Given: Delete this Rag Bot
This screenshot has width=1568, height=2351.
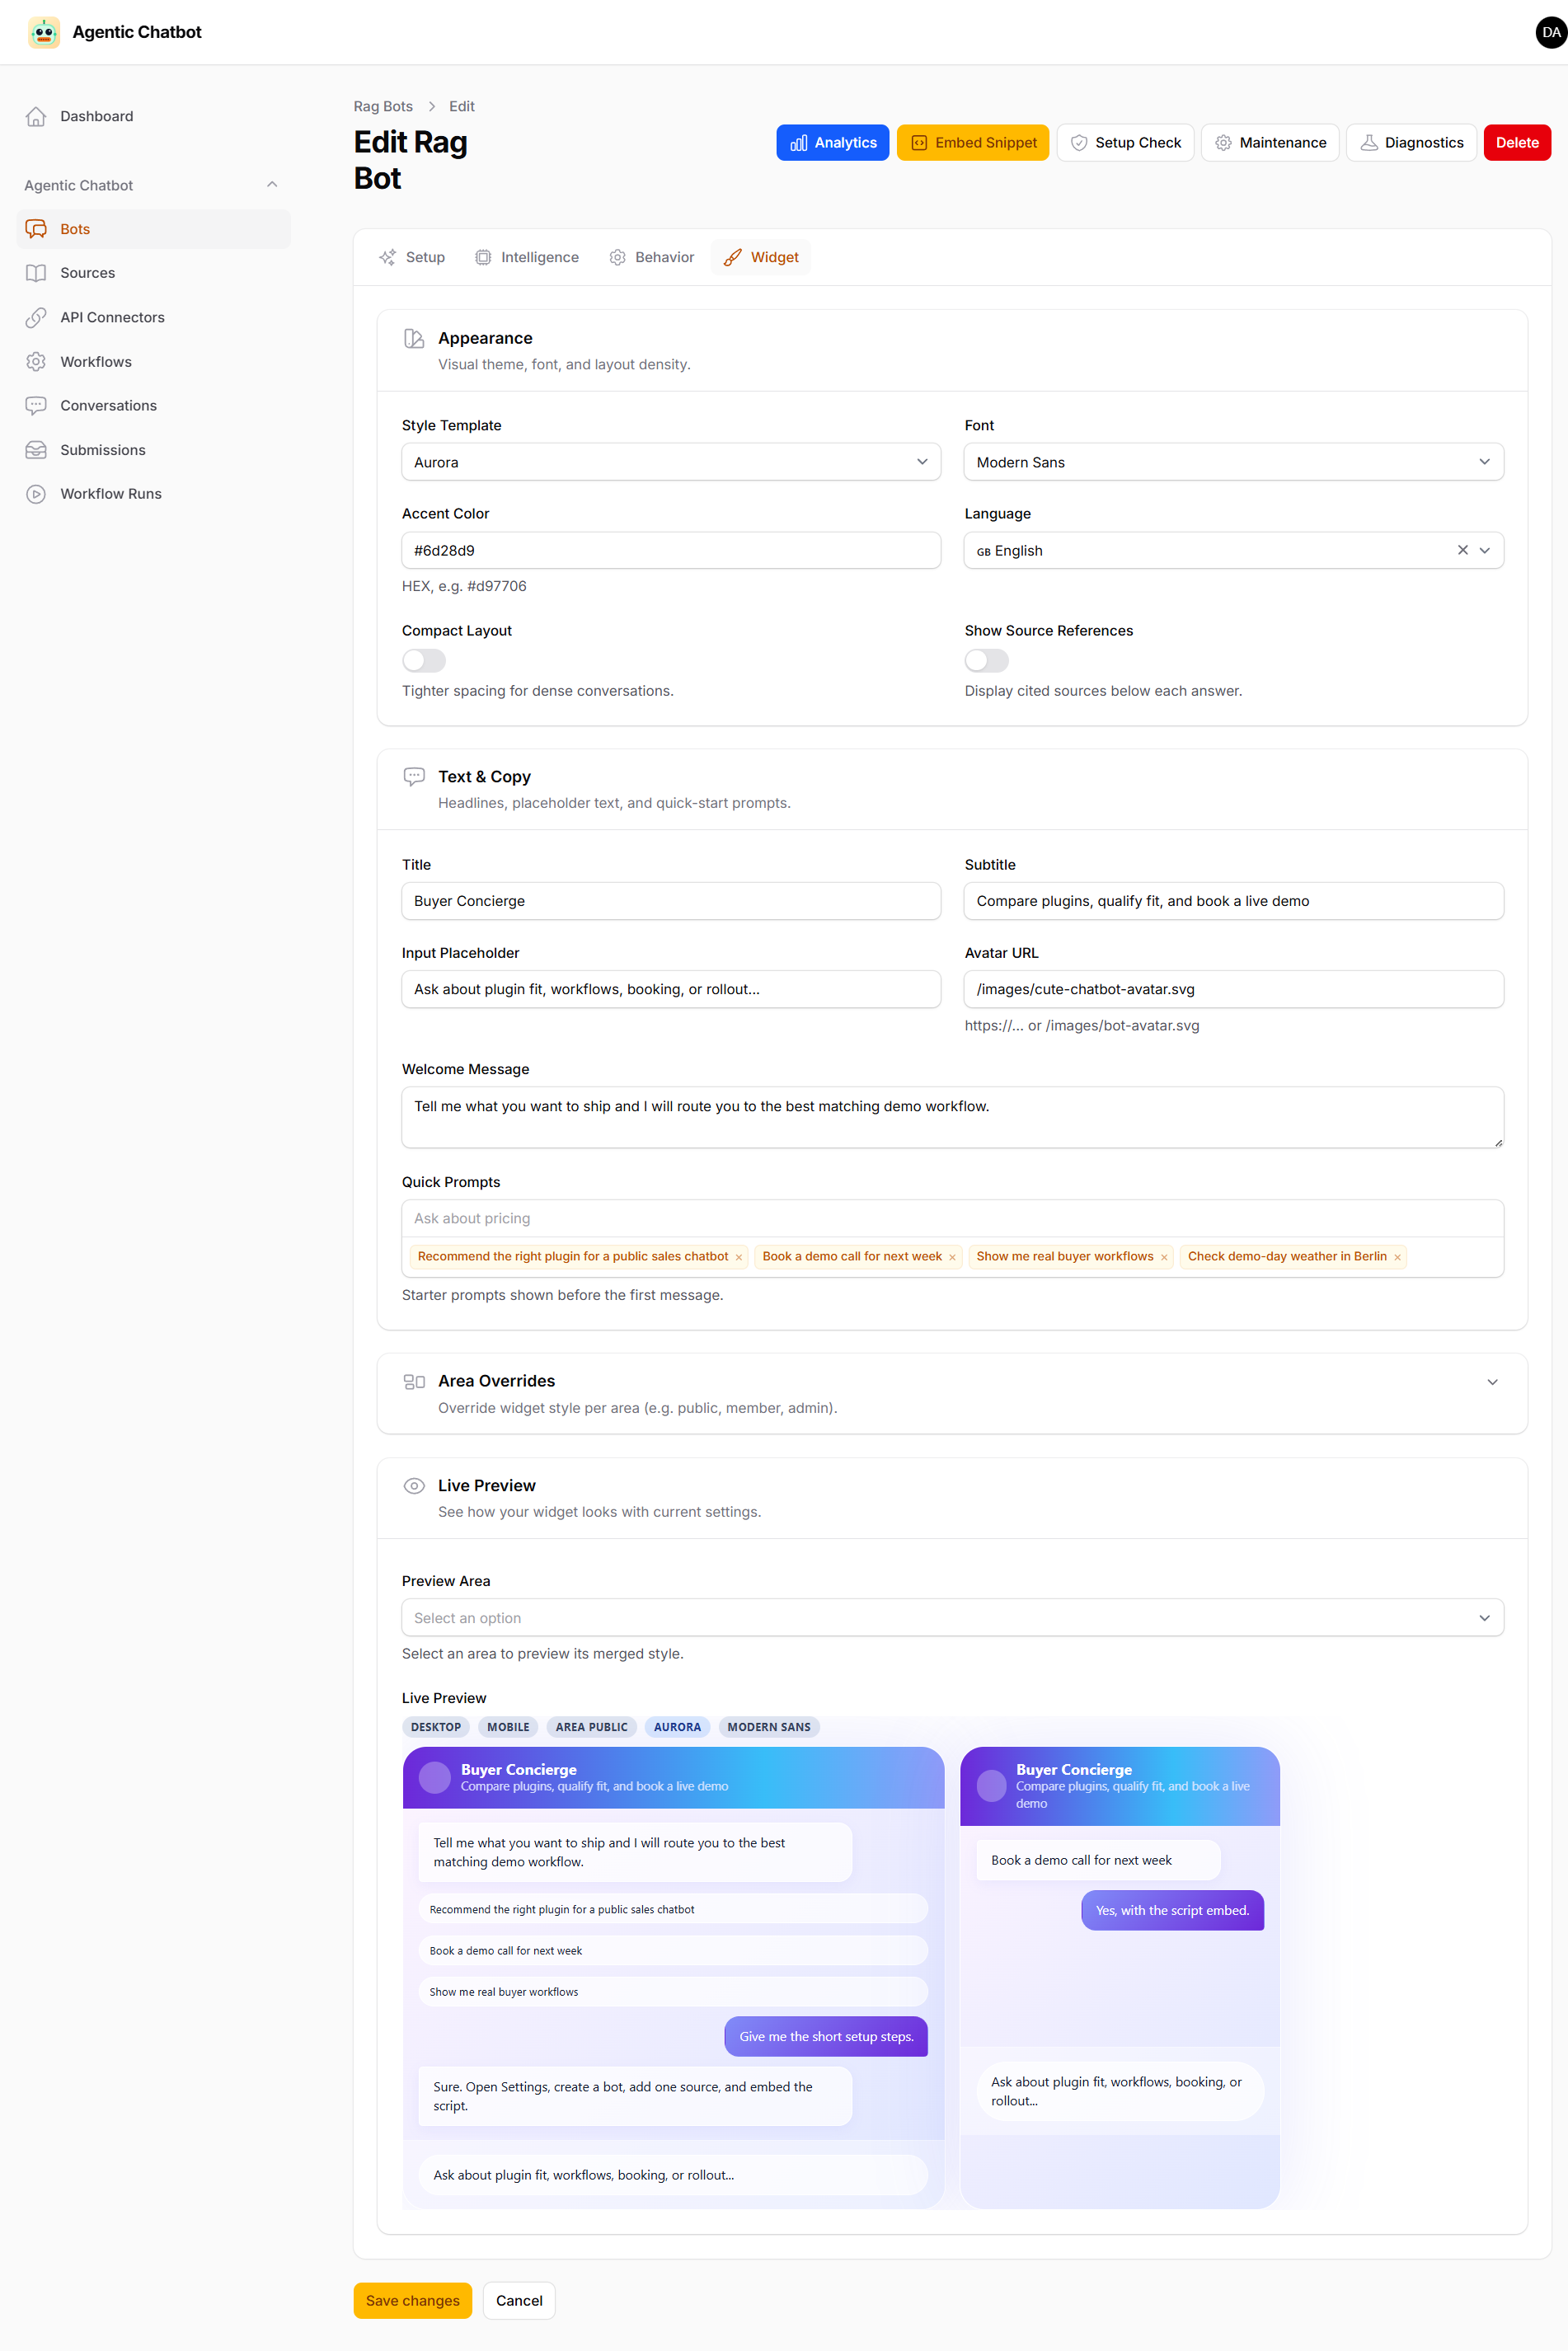Looking at the screenshot, I should (1516, 142).
